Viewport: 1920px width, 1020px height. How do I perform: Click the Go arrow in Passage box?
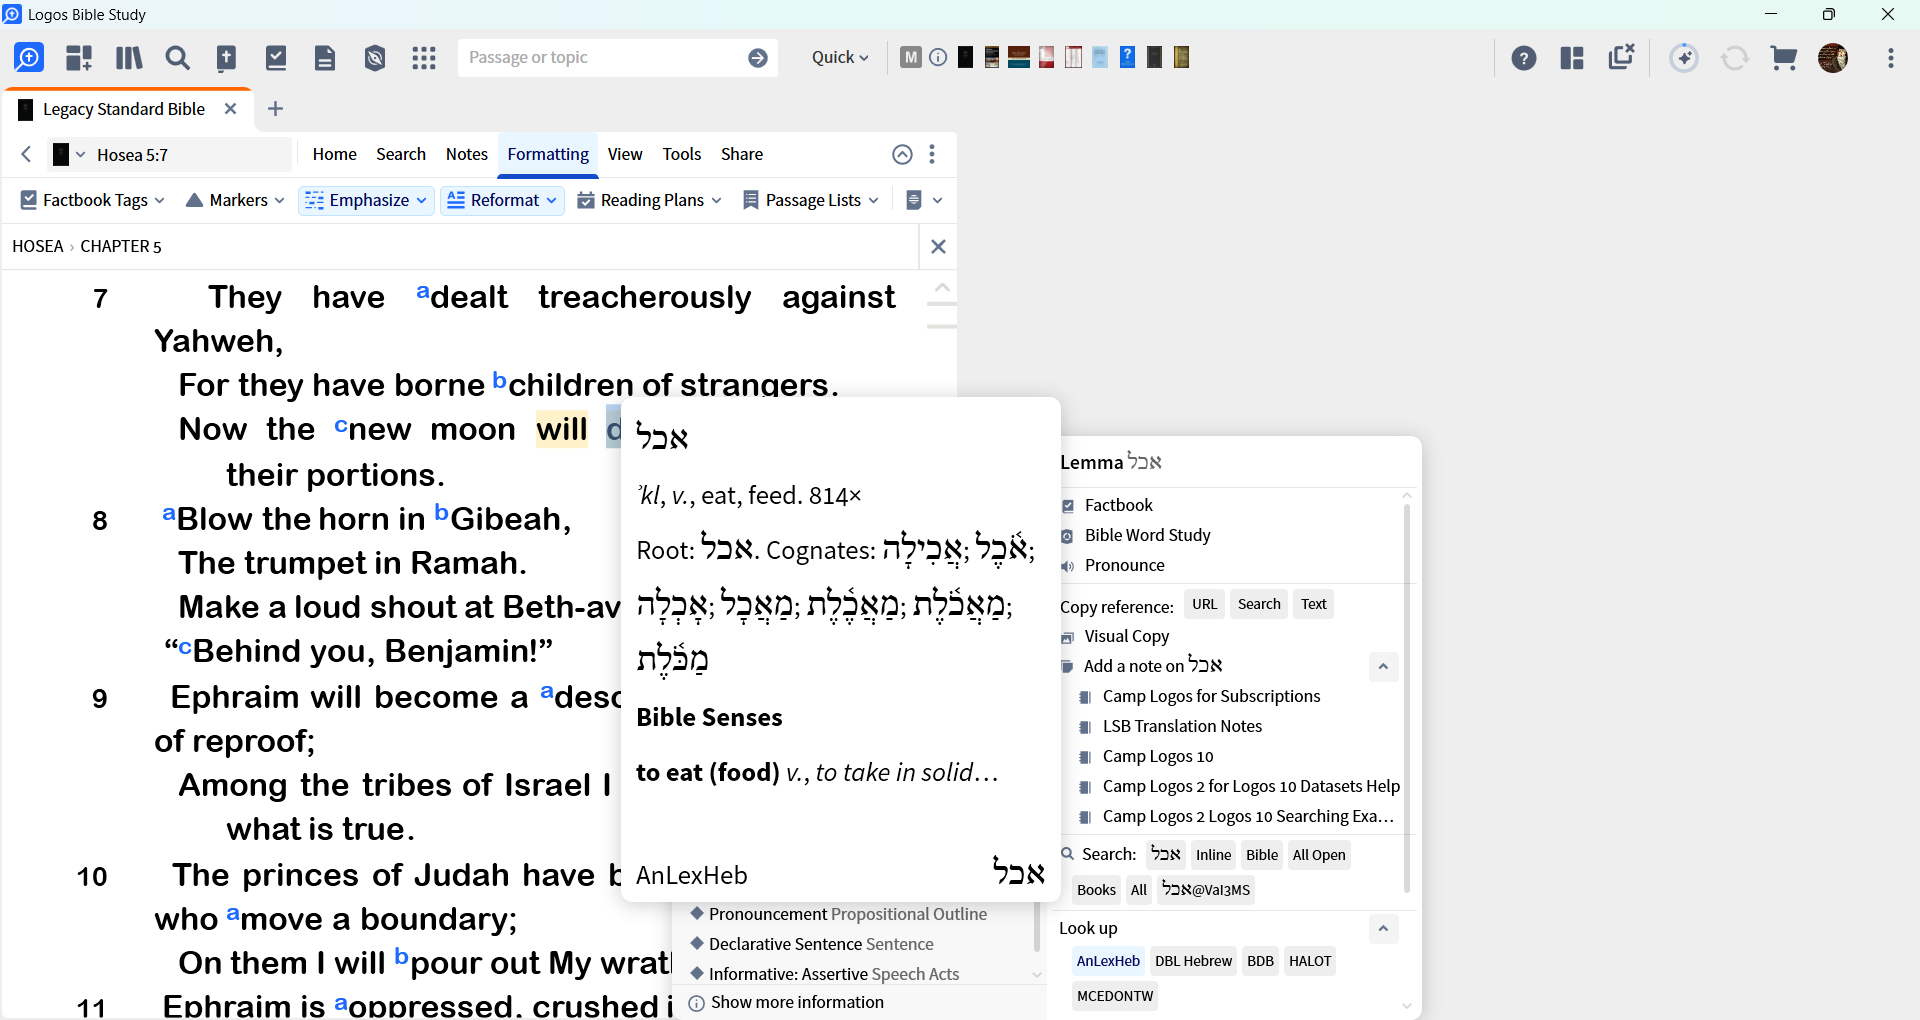pos(758,58)
